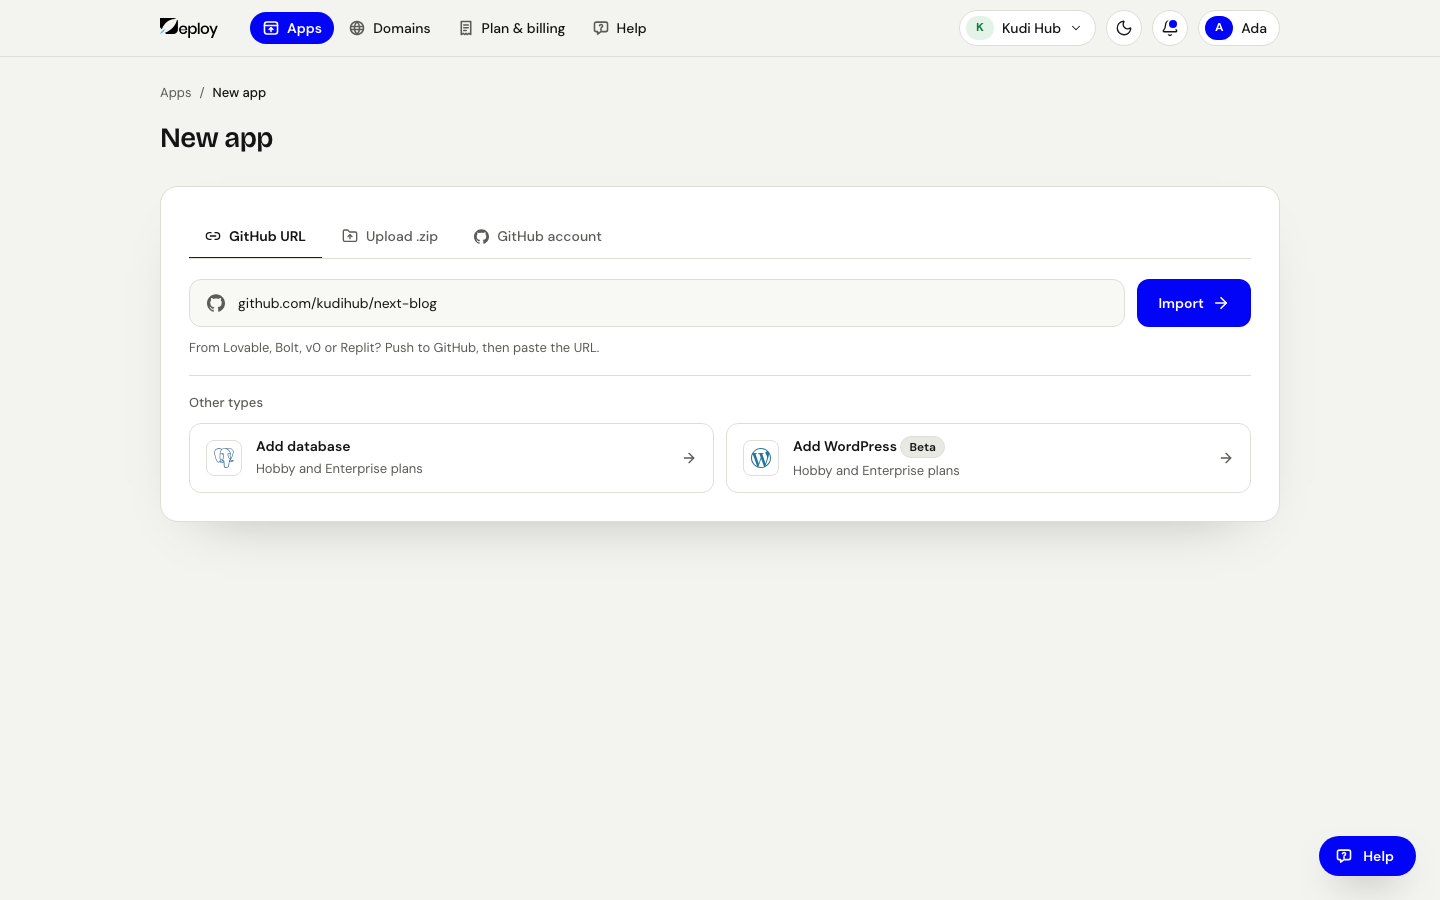Open the Domains page
Viewport: 1440px width, 900px height.
[390, 28]
